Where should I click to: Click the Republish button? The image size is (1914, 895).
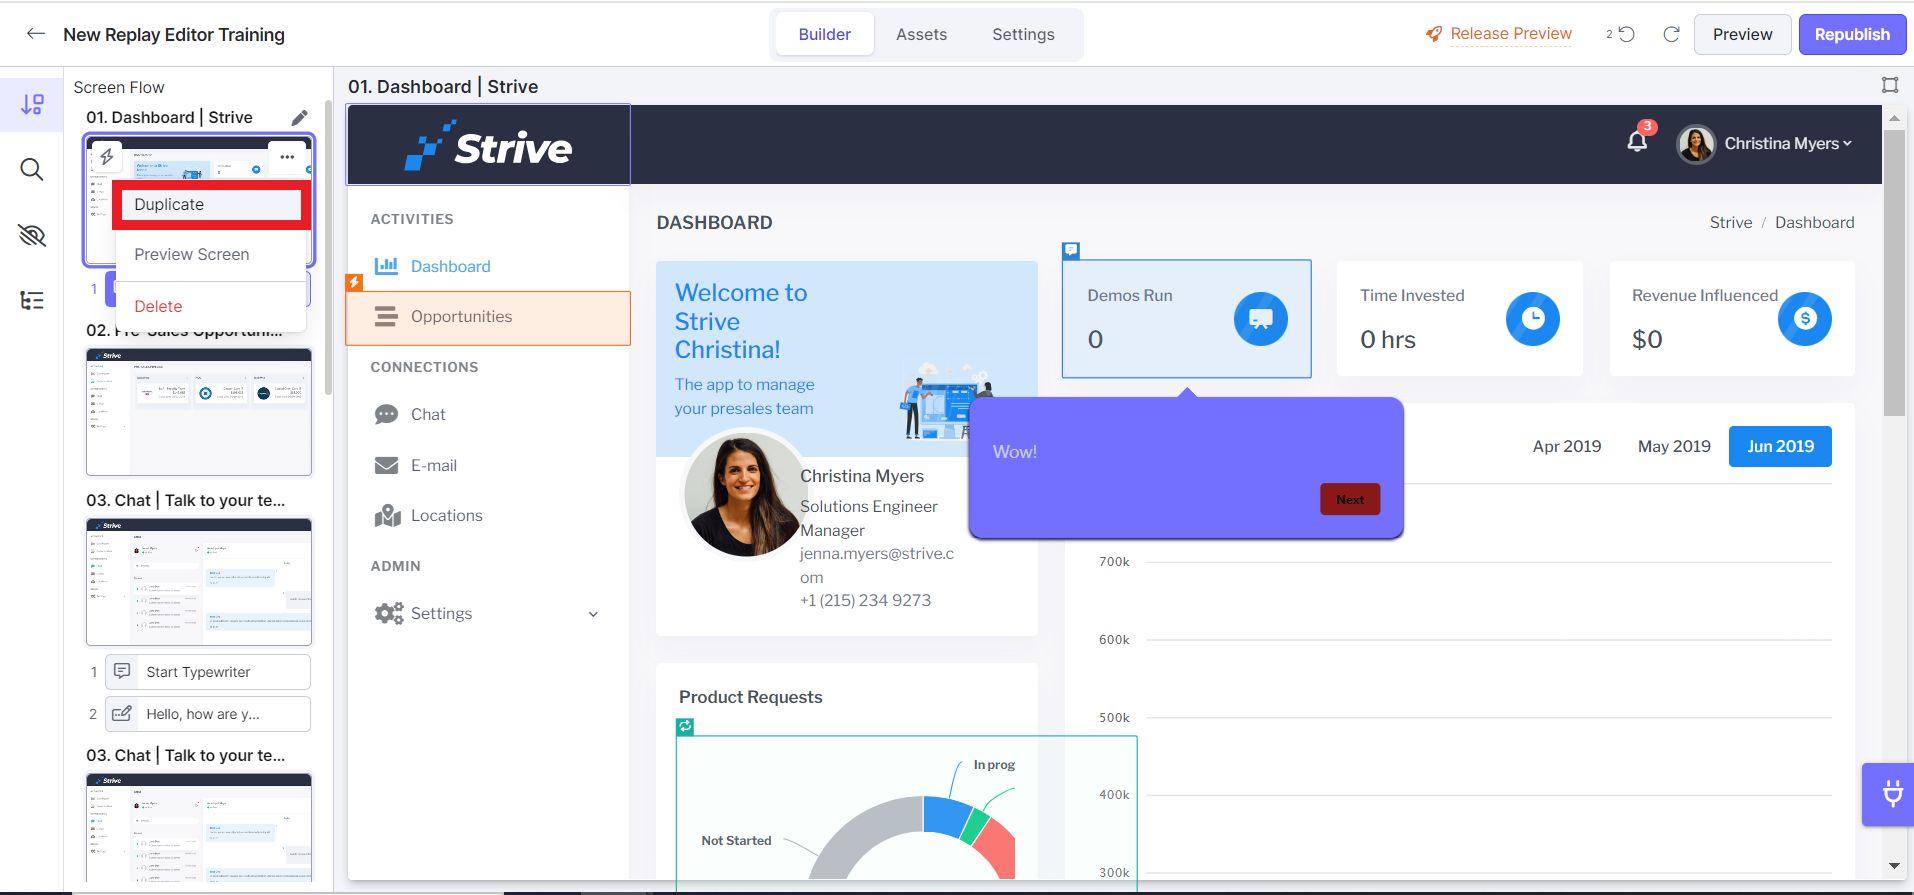coord(1852,34)
